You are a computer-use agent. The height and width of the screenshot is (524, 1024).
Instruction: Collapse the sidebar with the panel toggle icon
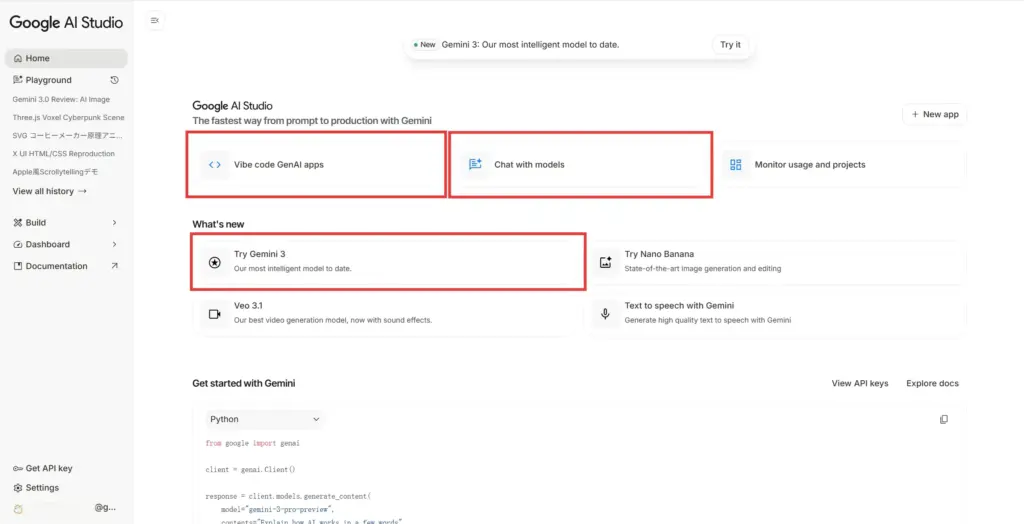point(154,20)
